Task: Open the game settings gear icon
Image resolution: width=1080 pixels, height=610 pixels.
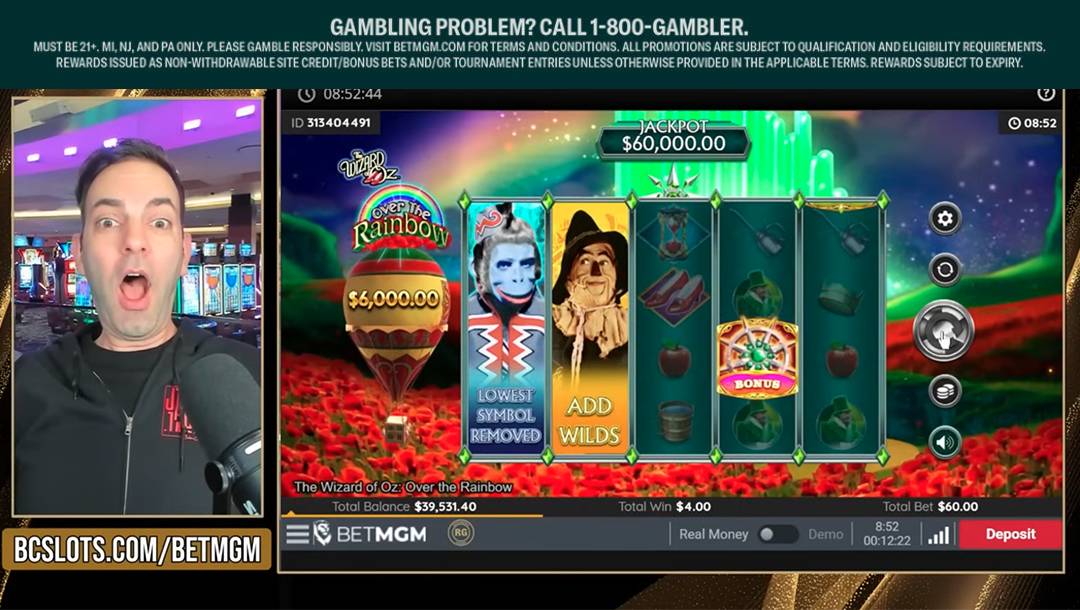Action: tap(944, 219)
